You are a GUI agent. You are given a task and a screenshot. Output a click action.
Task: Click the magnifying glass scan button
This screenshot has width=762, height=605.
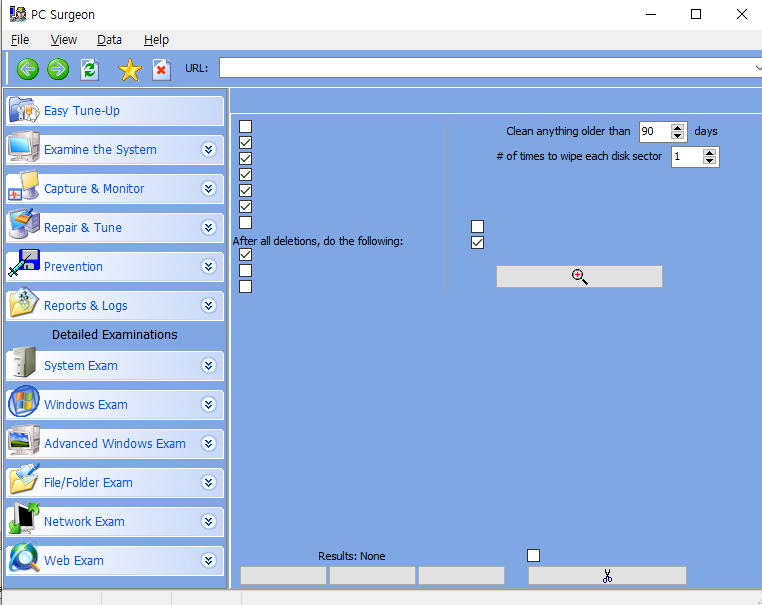579,277
